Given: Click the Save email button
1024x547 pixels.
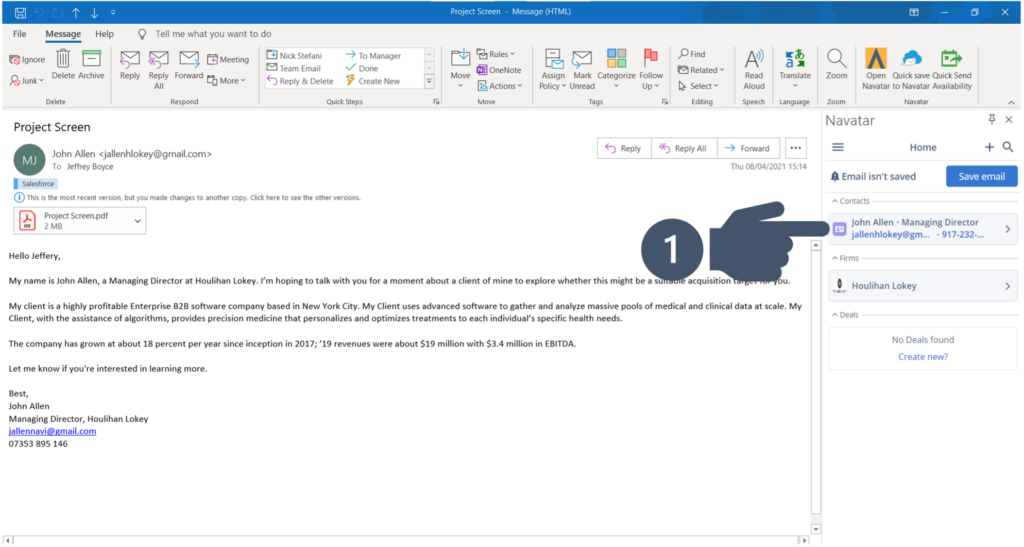Looking at the screenshot, I should pos(982,176).
